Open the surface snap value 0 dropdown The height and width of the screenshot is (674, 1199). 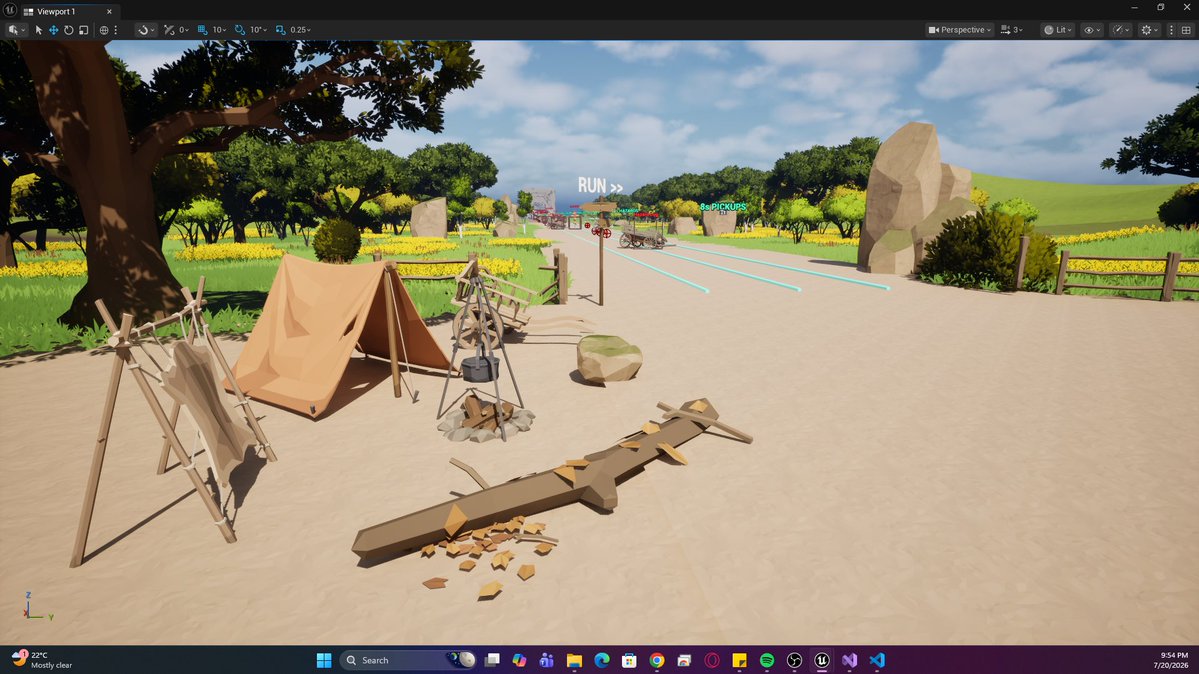point(184,30)
